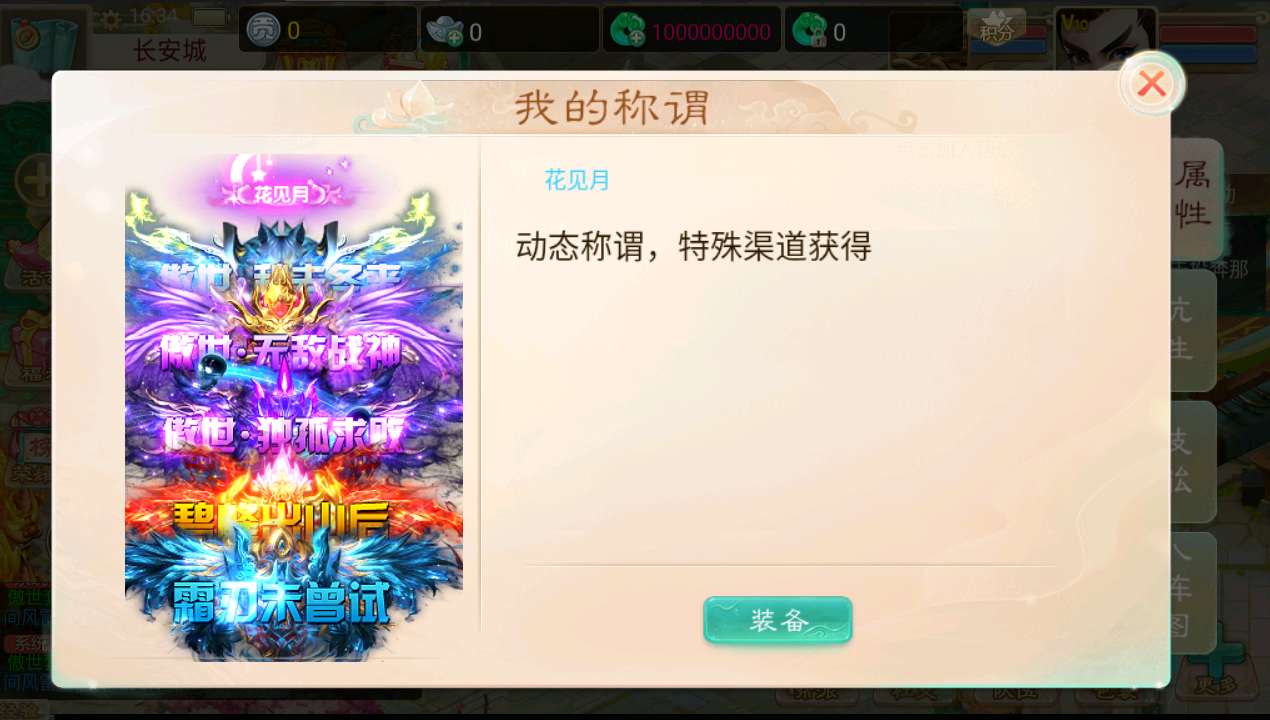Image resolution: width=1270 pixels, height=720 pixels.
Task: Add silver via the ingot plus icon
Action: (444, 32)
